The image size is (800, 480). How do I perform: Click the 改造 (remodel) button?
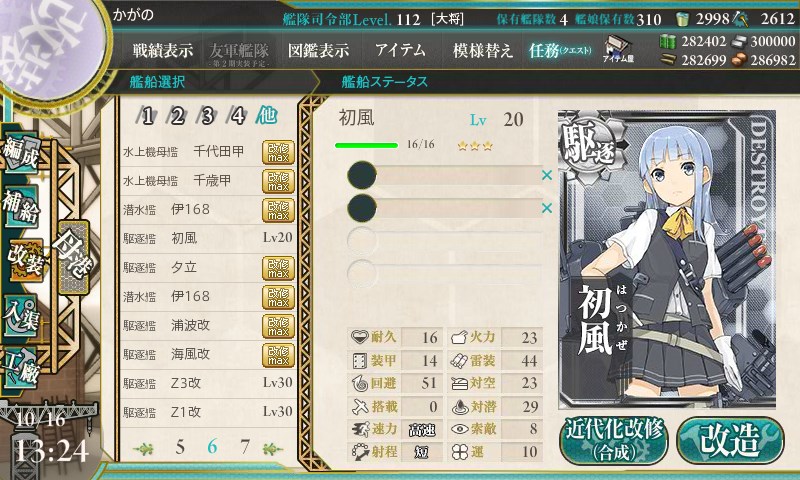(x=730, y=440)
